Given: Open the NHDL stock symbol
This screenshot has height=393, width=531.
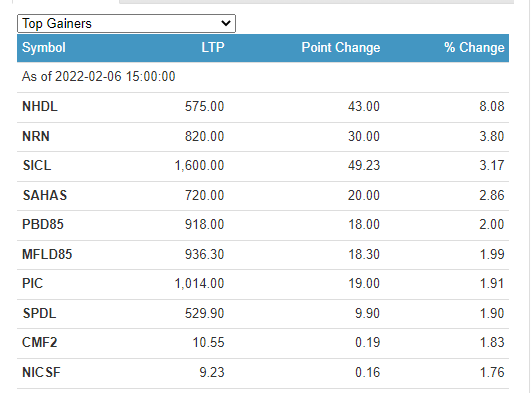Looking at the screenshot, I should (x=40, y=106).
